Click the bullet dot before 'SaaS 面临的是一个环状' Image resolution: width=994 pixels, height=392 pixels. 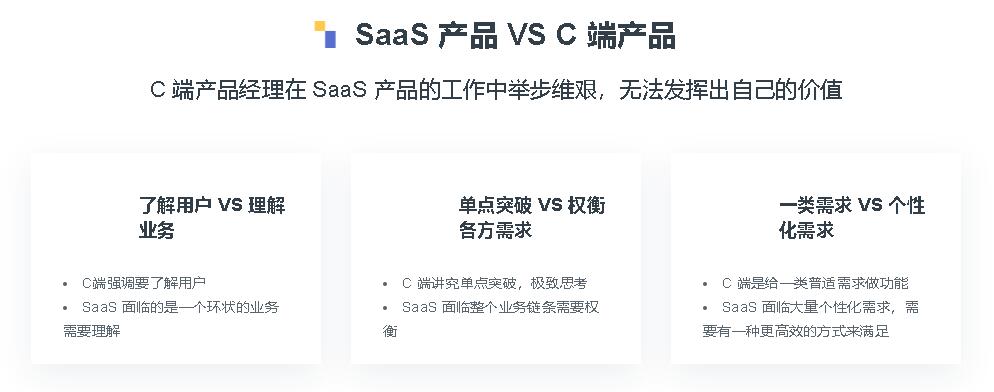pos(65,308)
